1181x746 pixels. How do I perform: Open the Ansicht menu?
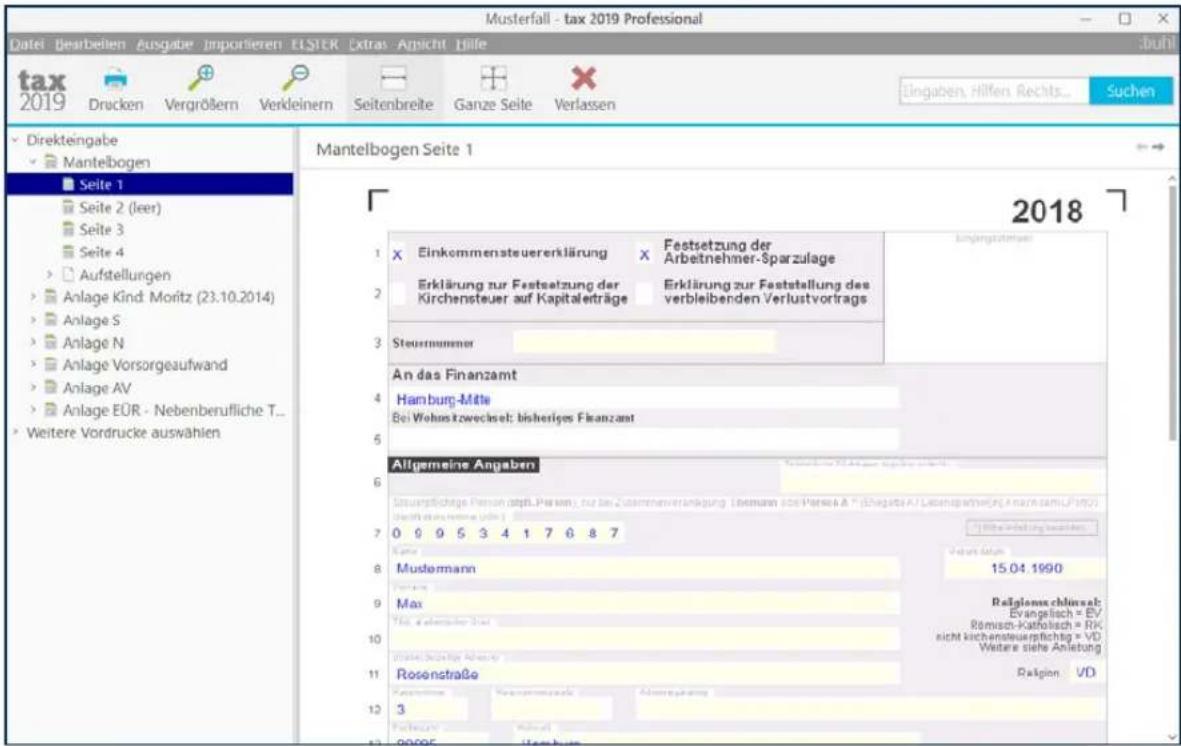coord(422,44)
